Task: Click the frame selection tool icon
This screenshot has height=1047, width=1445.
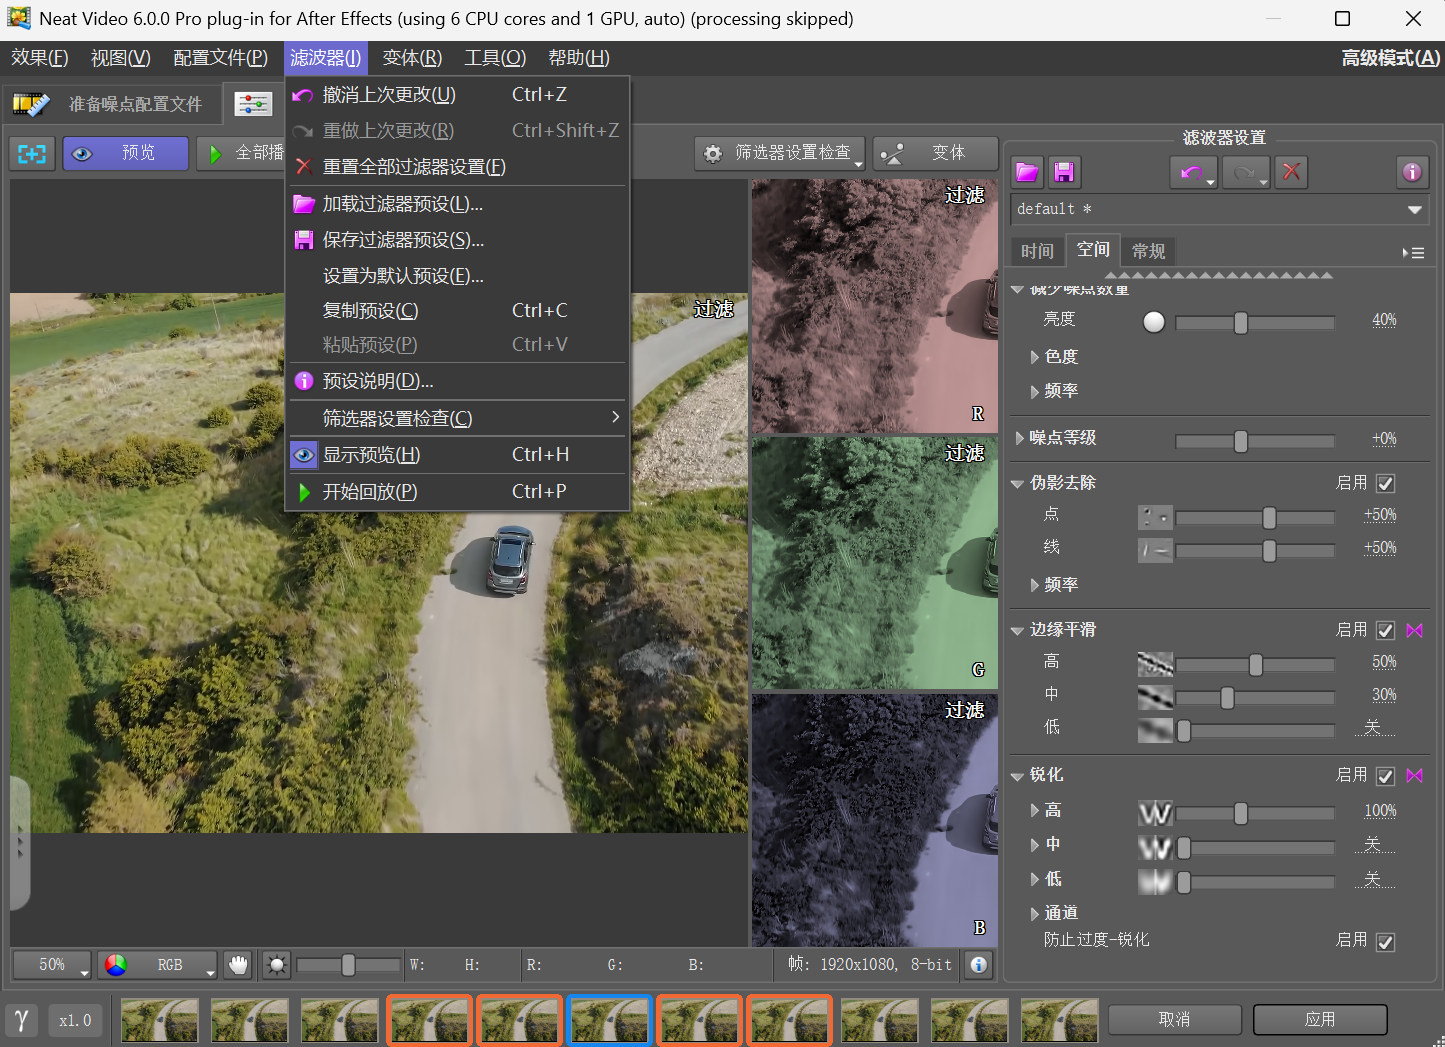Action: point(32,153)
